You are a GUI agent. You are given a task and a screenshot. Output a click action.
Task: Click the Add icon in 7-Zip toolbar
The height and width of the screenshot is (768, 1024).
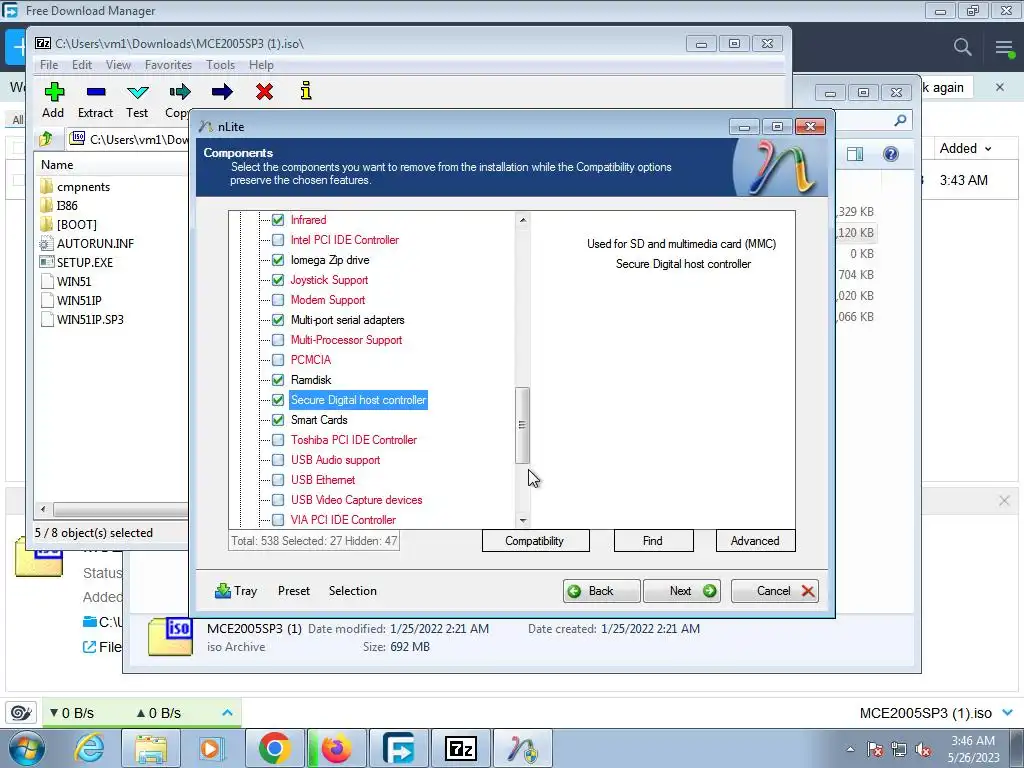tap(54, 91)
